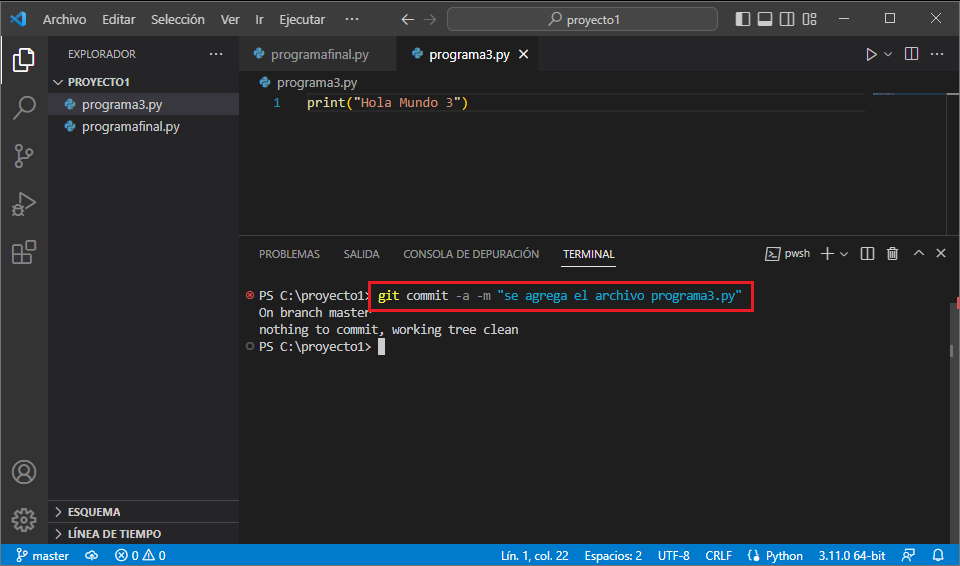
Task: Run the Python file with play button
Action: [x=871, y=55]
